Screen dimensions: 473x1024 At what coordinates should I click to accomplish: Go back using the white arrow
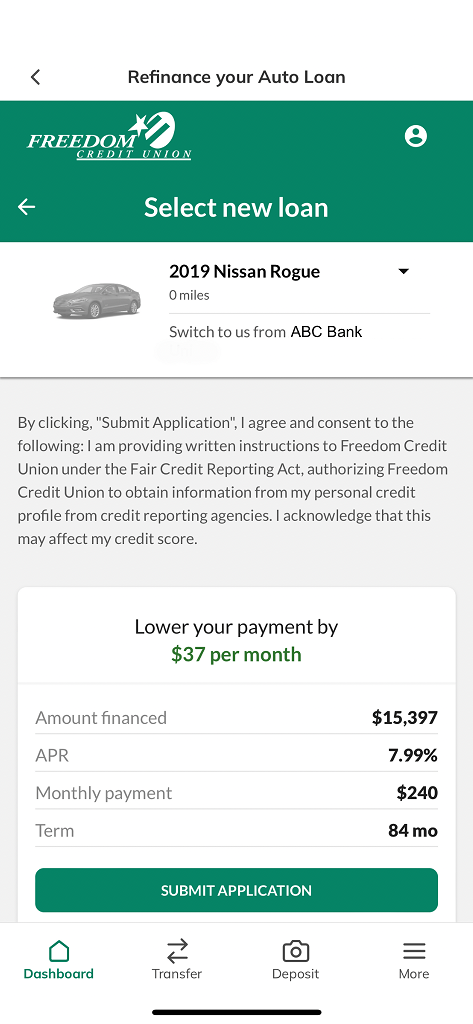[27, 207]
